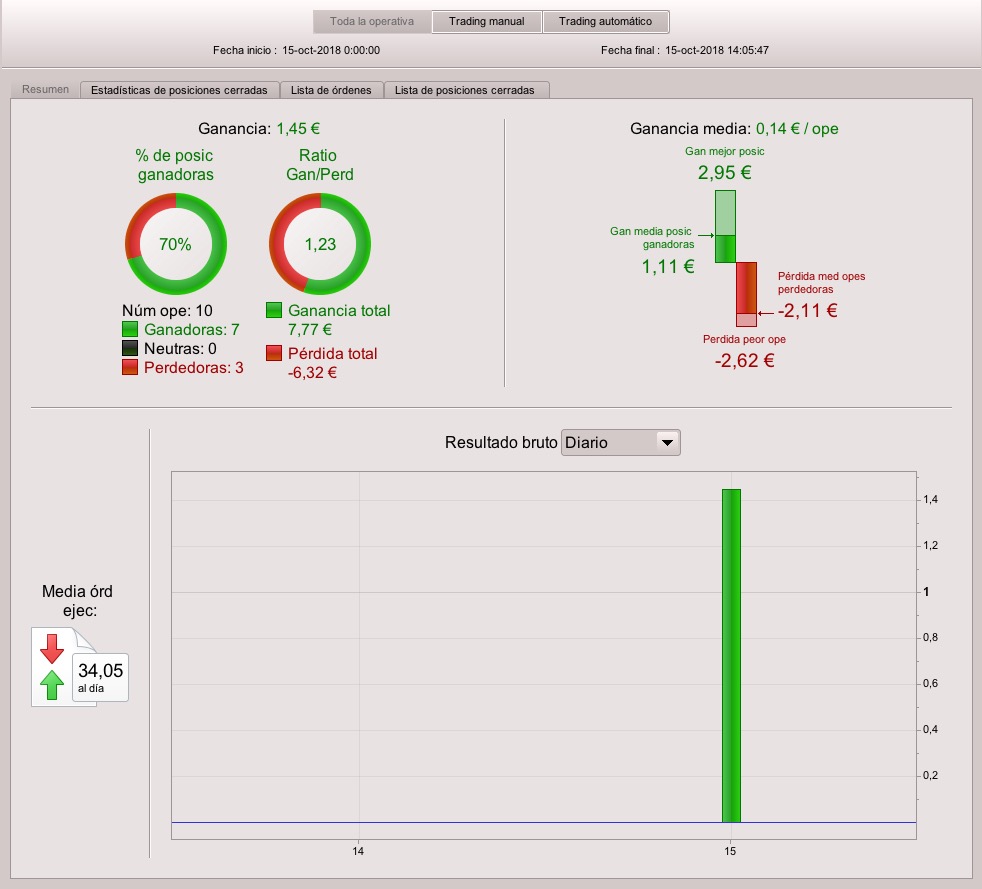The height and width of the screenshot is (889, 982).
Task: Click the Fecha inicio 15-oct-2018 0:00:00 value
Action: [331, 50]
